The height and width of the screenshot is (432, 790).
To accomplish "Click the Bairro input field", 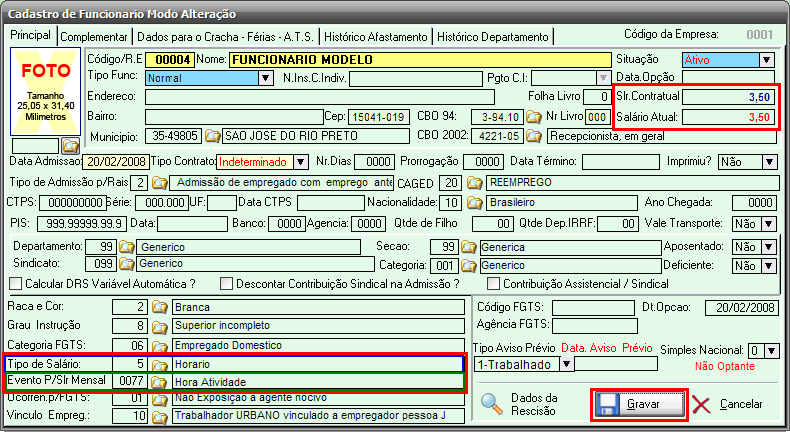I will click(x=234, y=117).
